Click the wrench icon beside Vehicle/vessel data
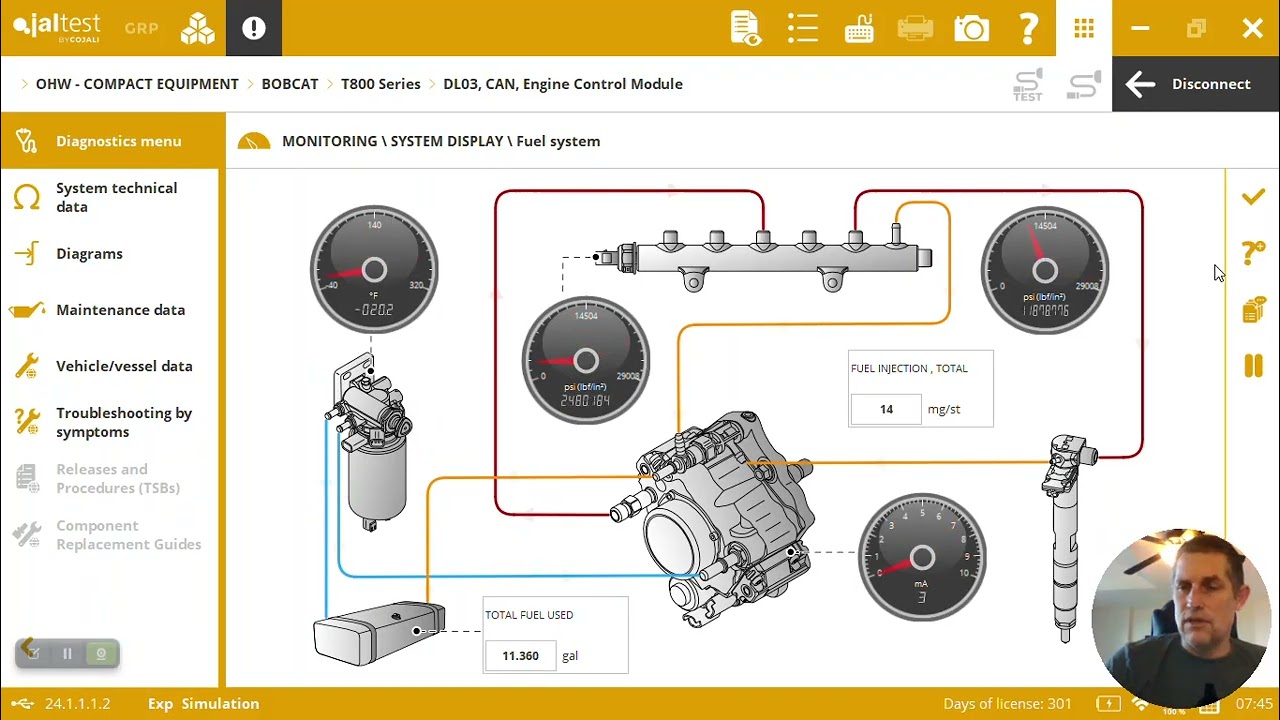 27,366
